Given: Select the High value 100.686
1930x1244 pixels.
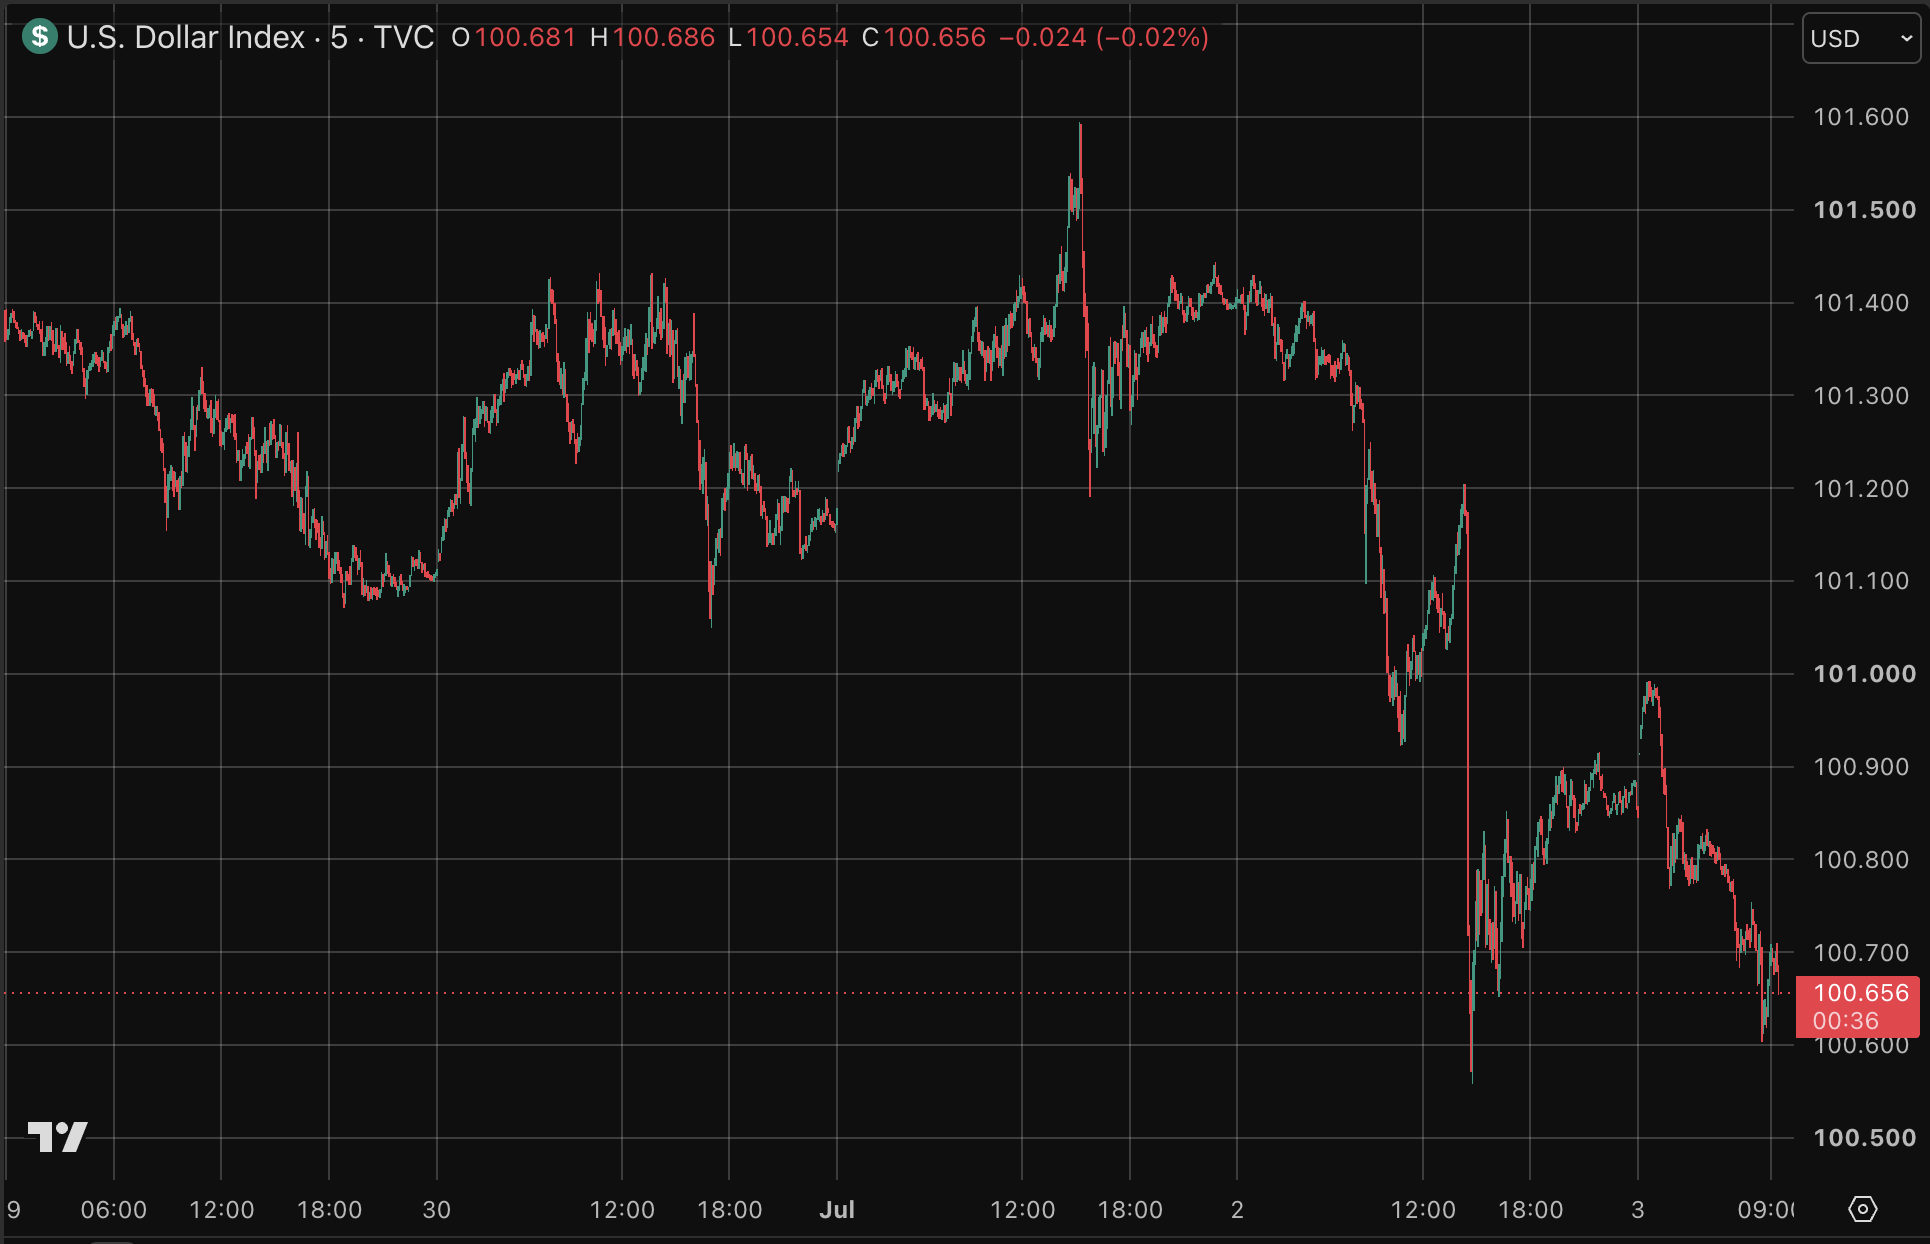Looking at the screenshot, I should click(x=664, y=37).
